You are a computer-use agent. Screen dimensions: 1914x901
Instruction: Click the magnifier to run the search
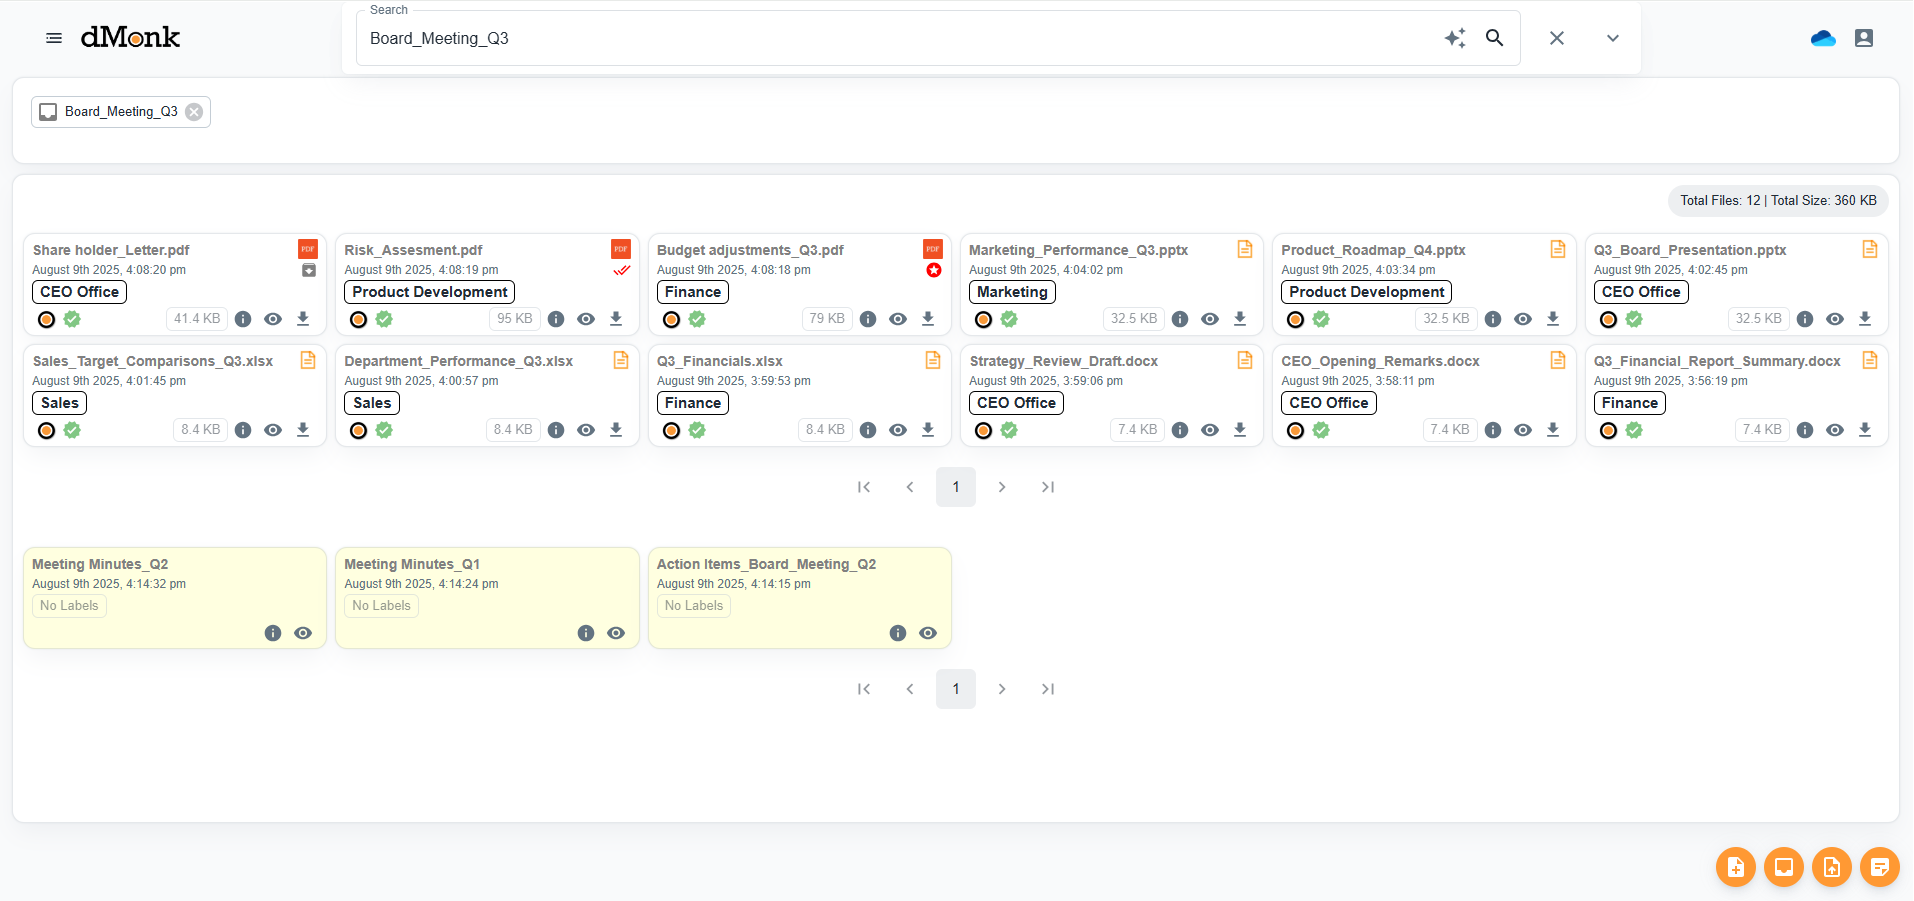[x=1494, y=37]
